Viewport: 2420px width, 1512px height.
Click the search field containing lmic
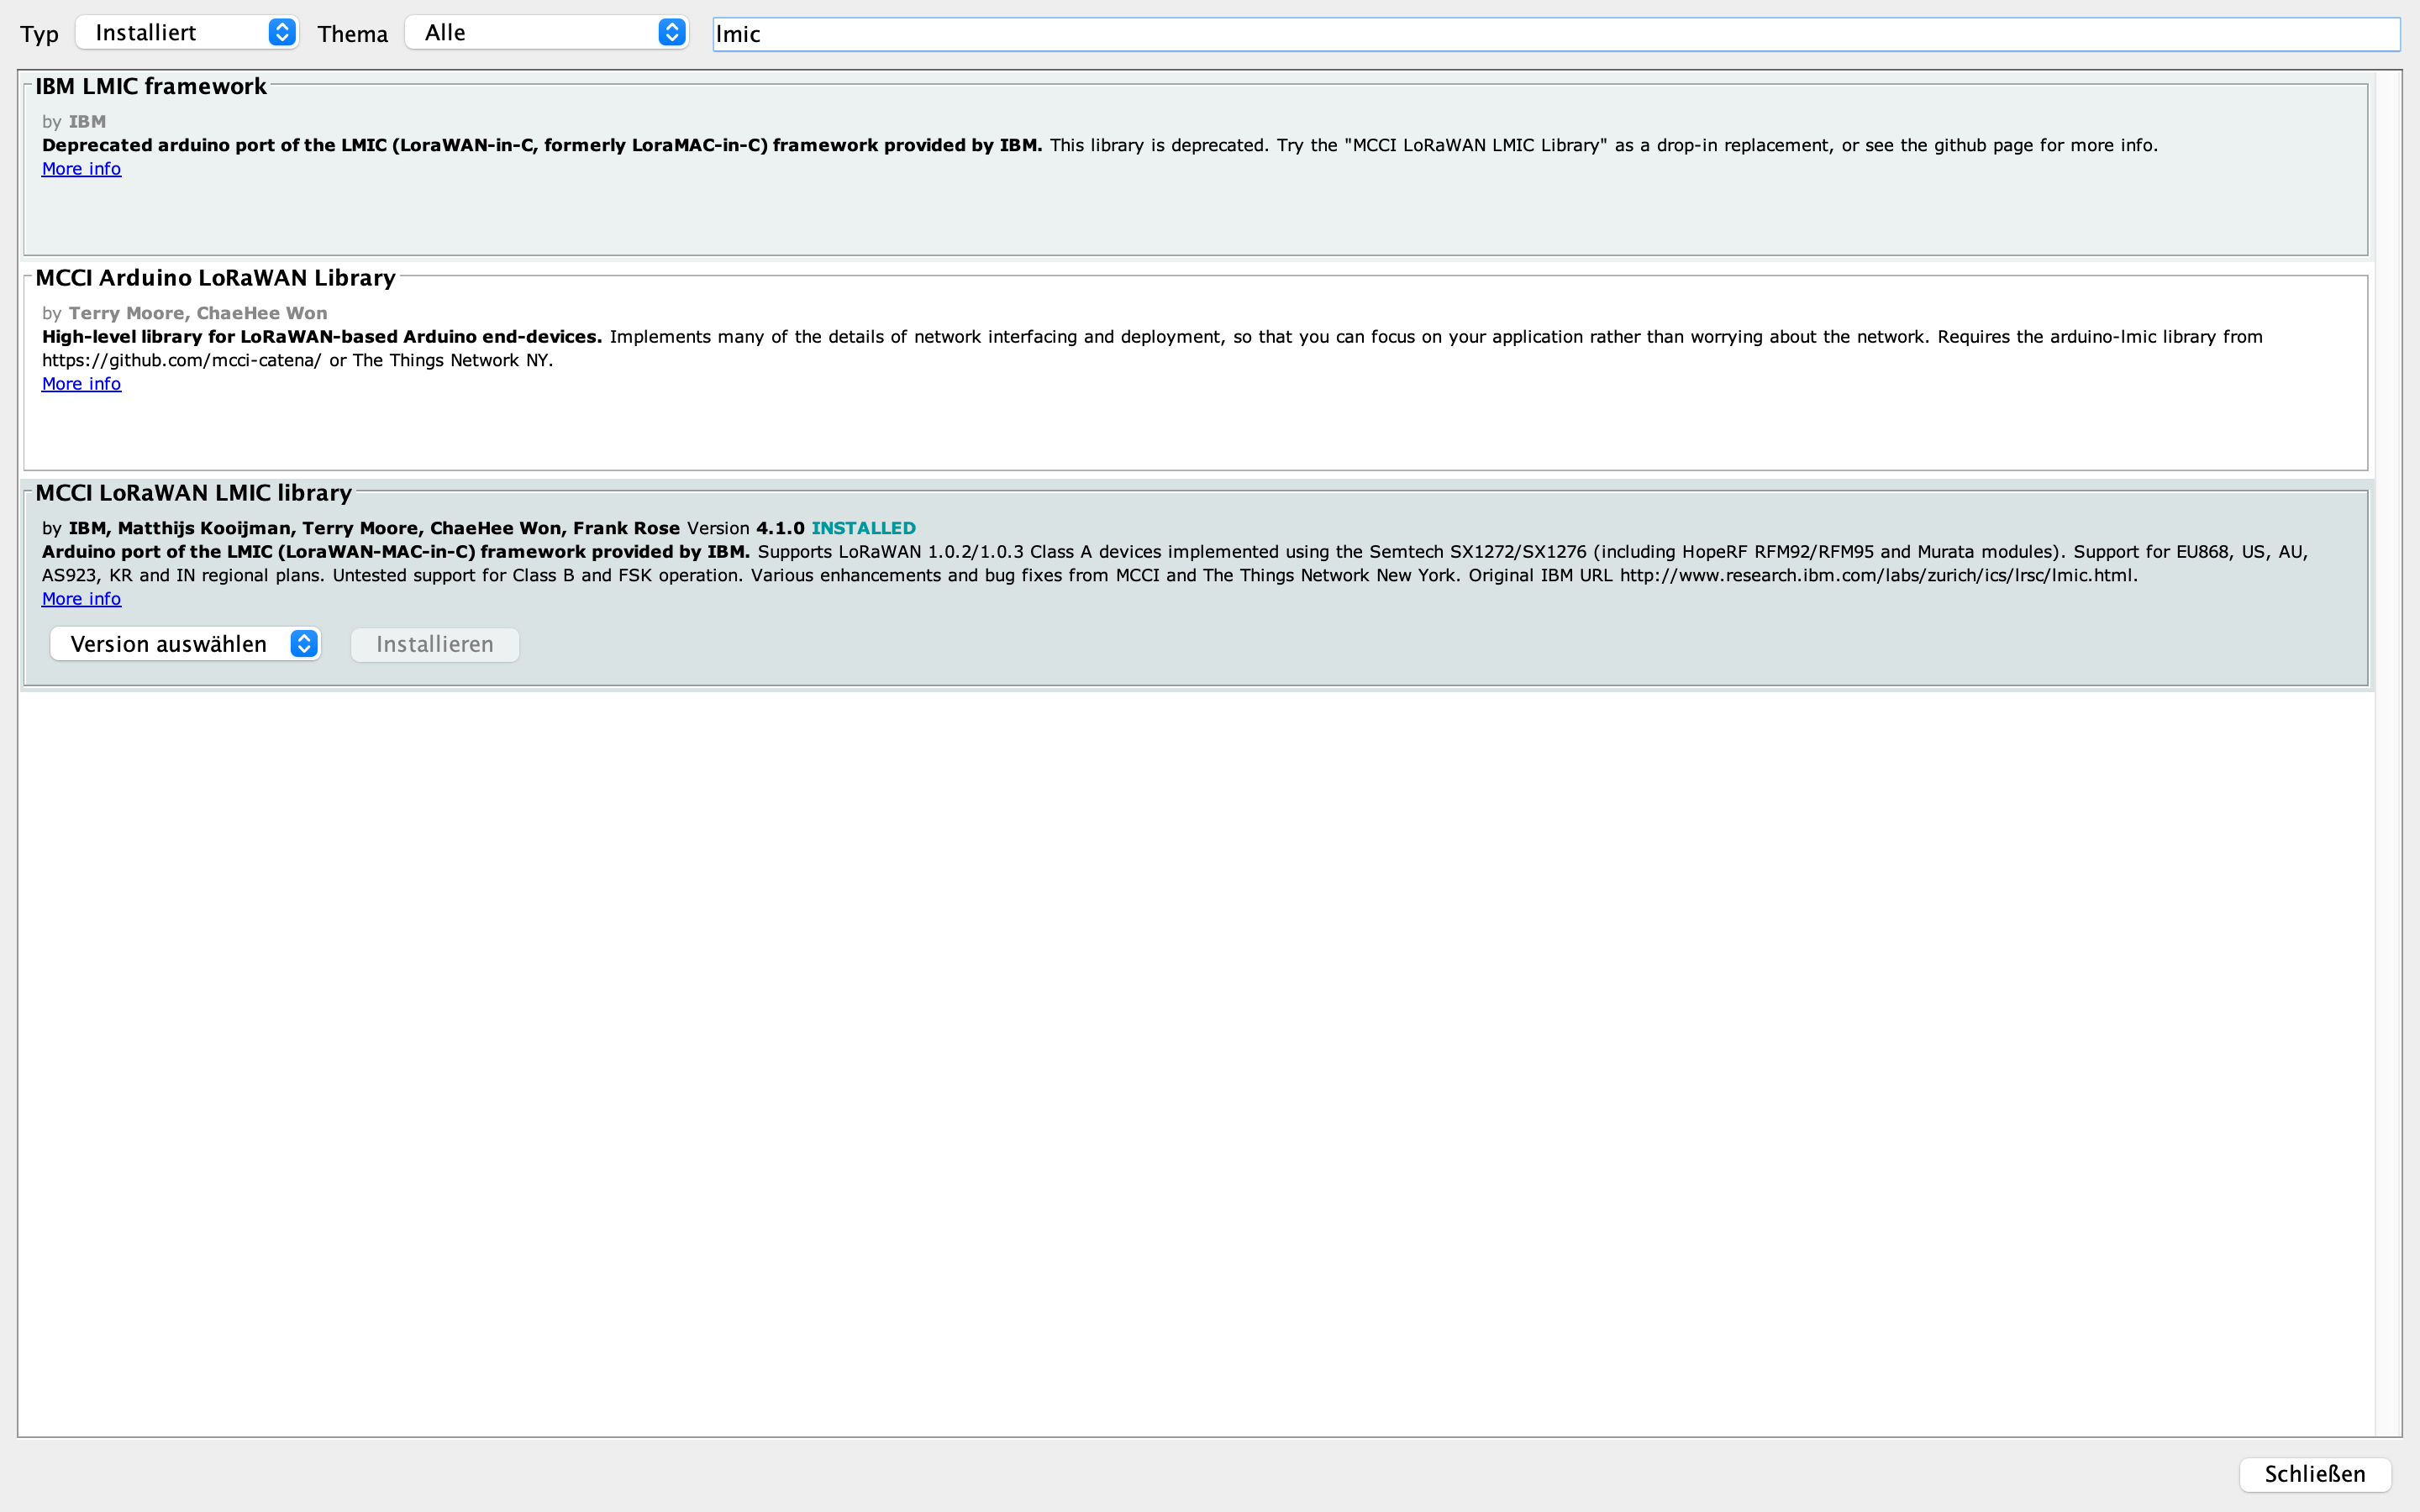[x=1556, y=34]
